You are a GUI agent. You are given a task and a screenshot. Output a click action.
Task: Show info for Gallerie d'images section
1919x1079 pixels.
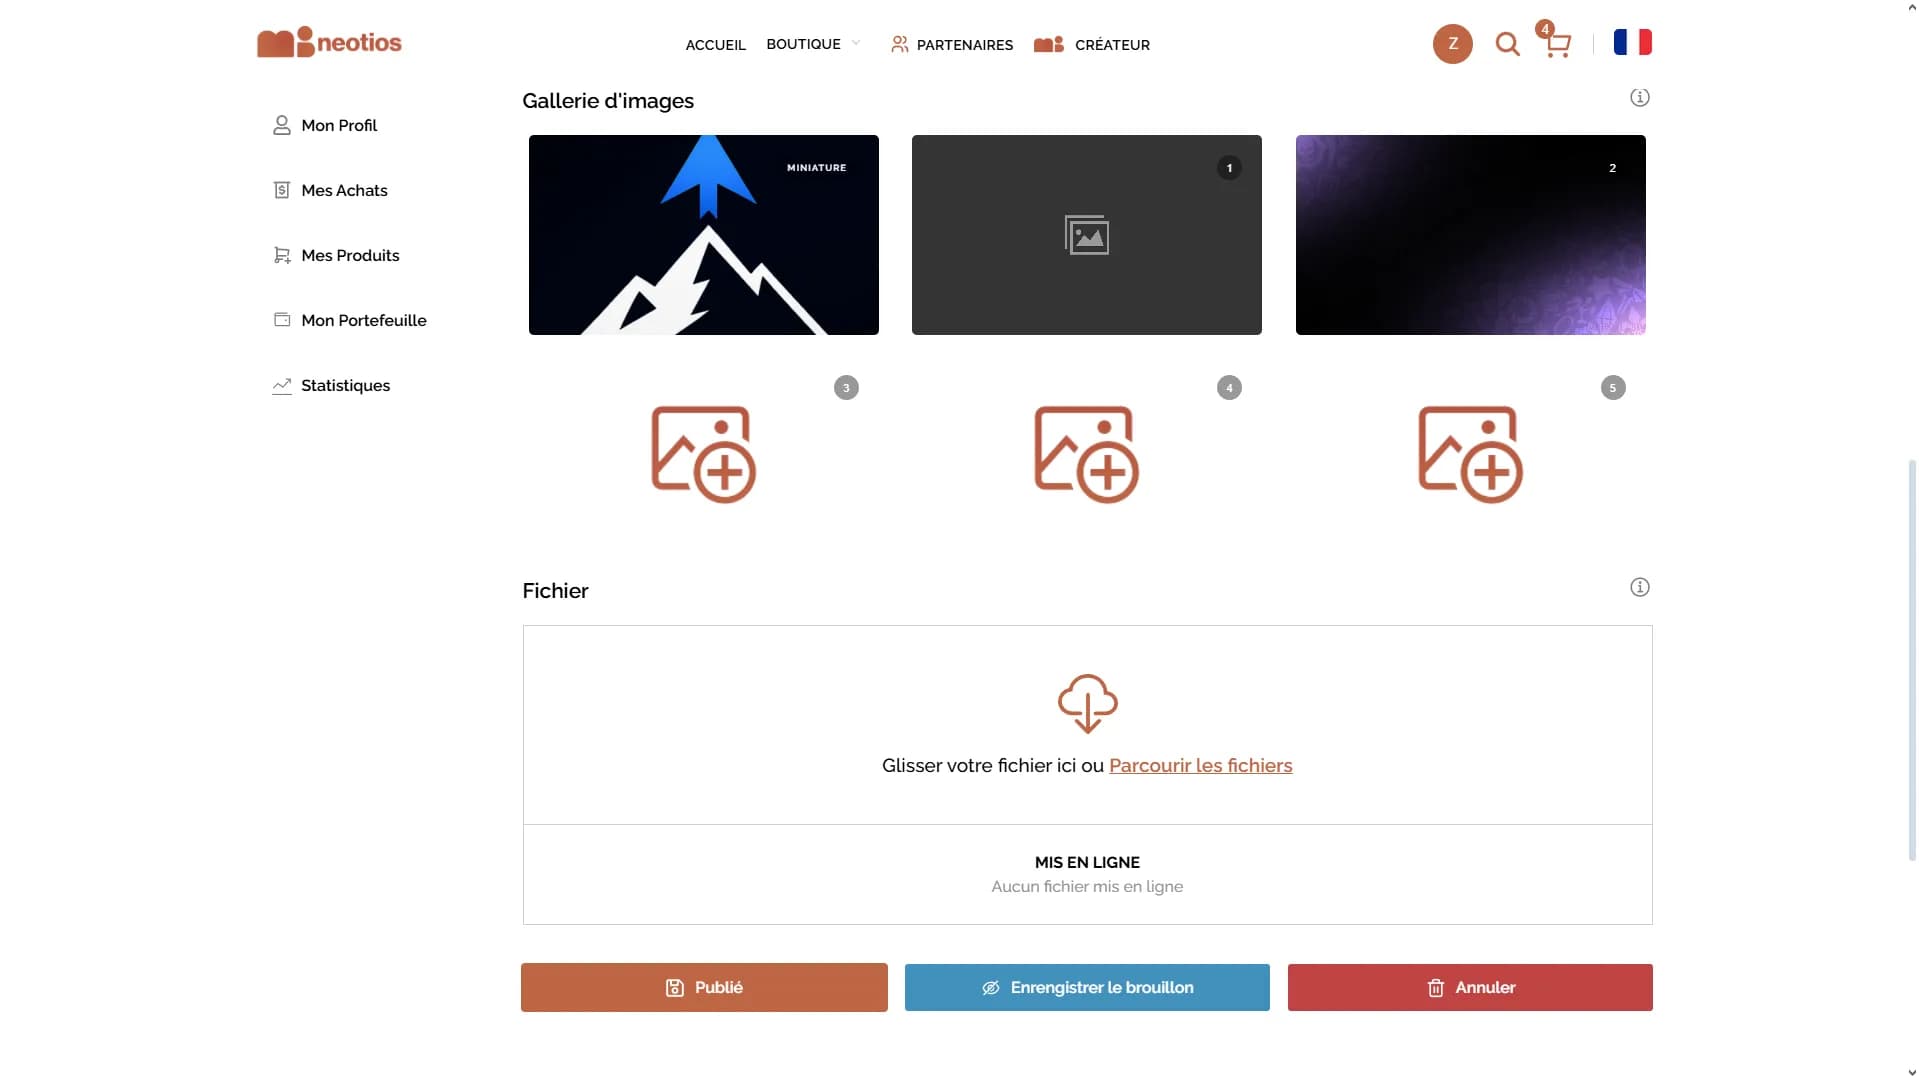pyautogui.click(x=1639, y=98)
